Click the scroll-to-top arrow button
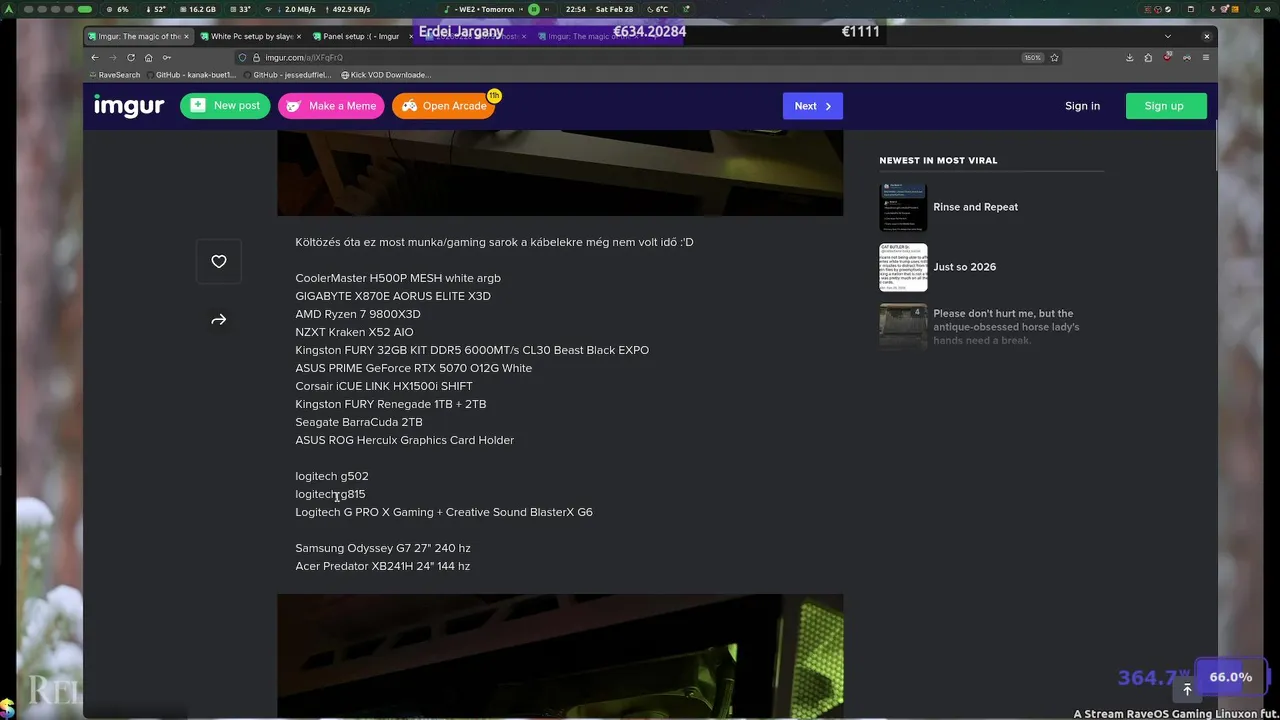The width and height of the screenshot is (1280, 720). click(x=1187, y=689)
